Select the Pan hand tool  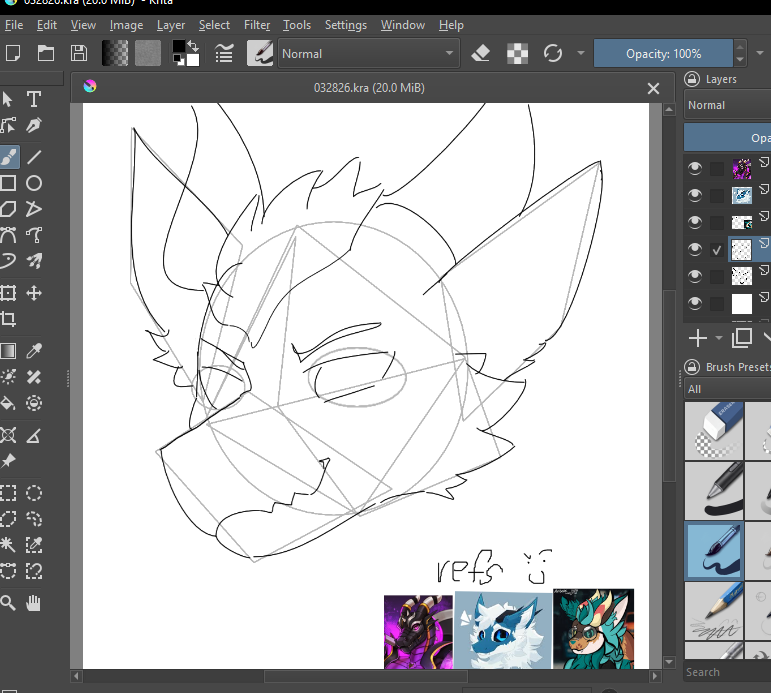pyautogui.click(x=33, y=603)
